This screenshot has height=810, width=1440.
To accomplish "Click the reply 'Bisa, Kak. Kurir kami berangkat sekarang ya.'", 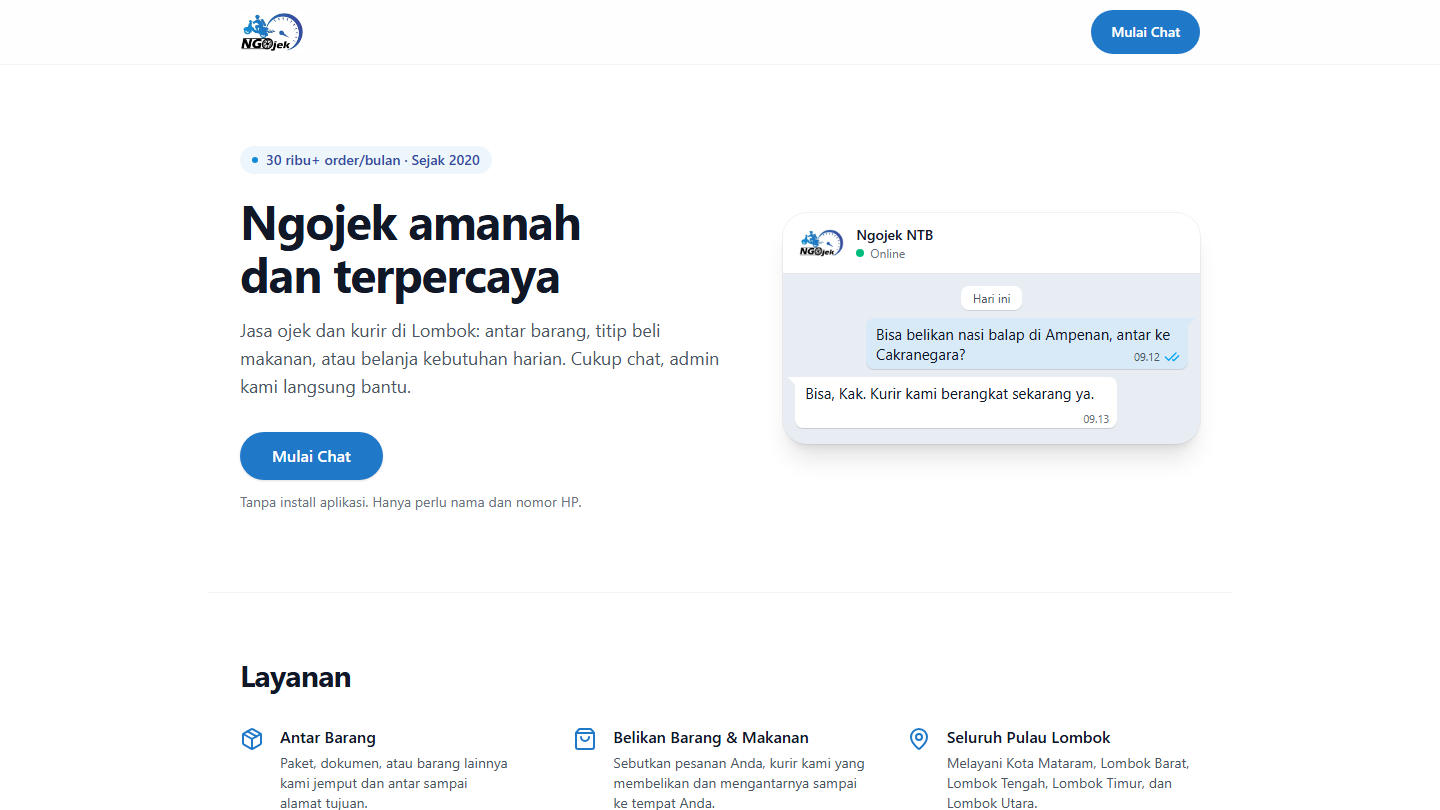I will click(x=955, y=402).
